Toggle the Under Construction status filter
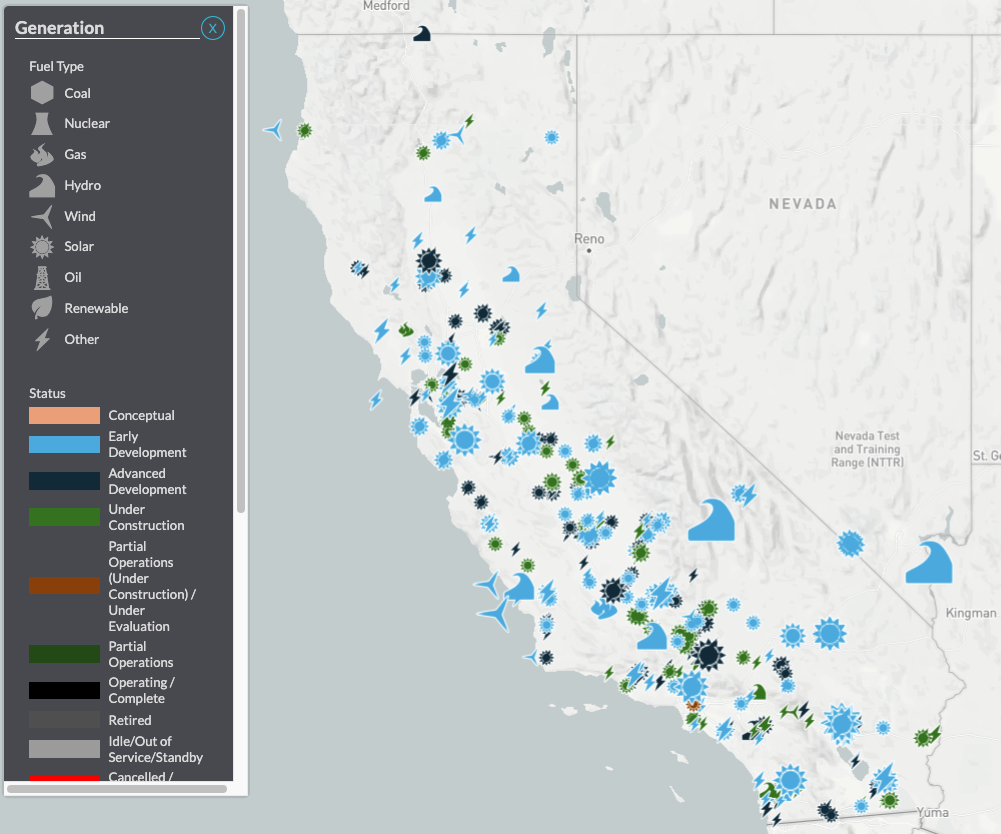 click(62, 517)
